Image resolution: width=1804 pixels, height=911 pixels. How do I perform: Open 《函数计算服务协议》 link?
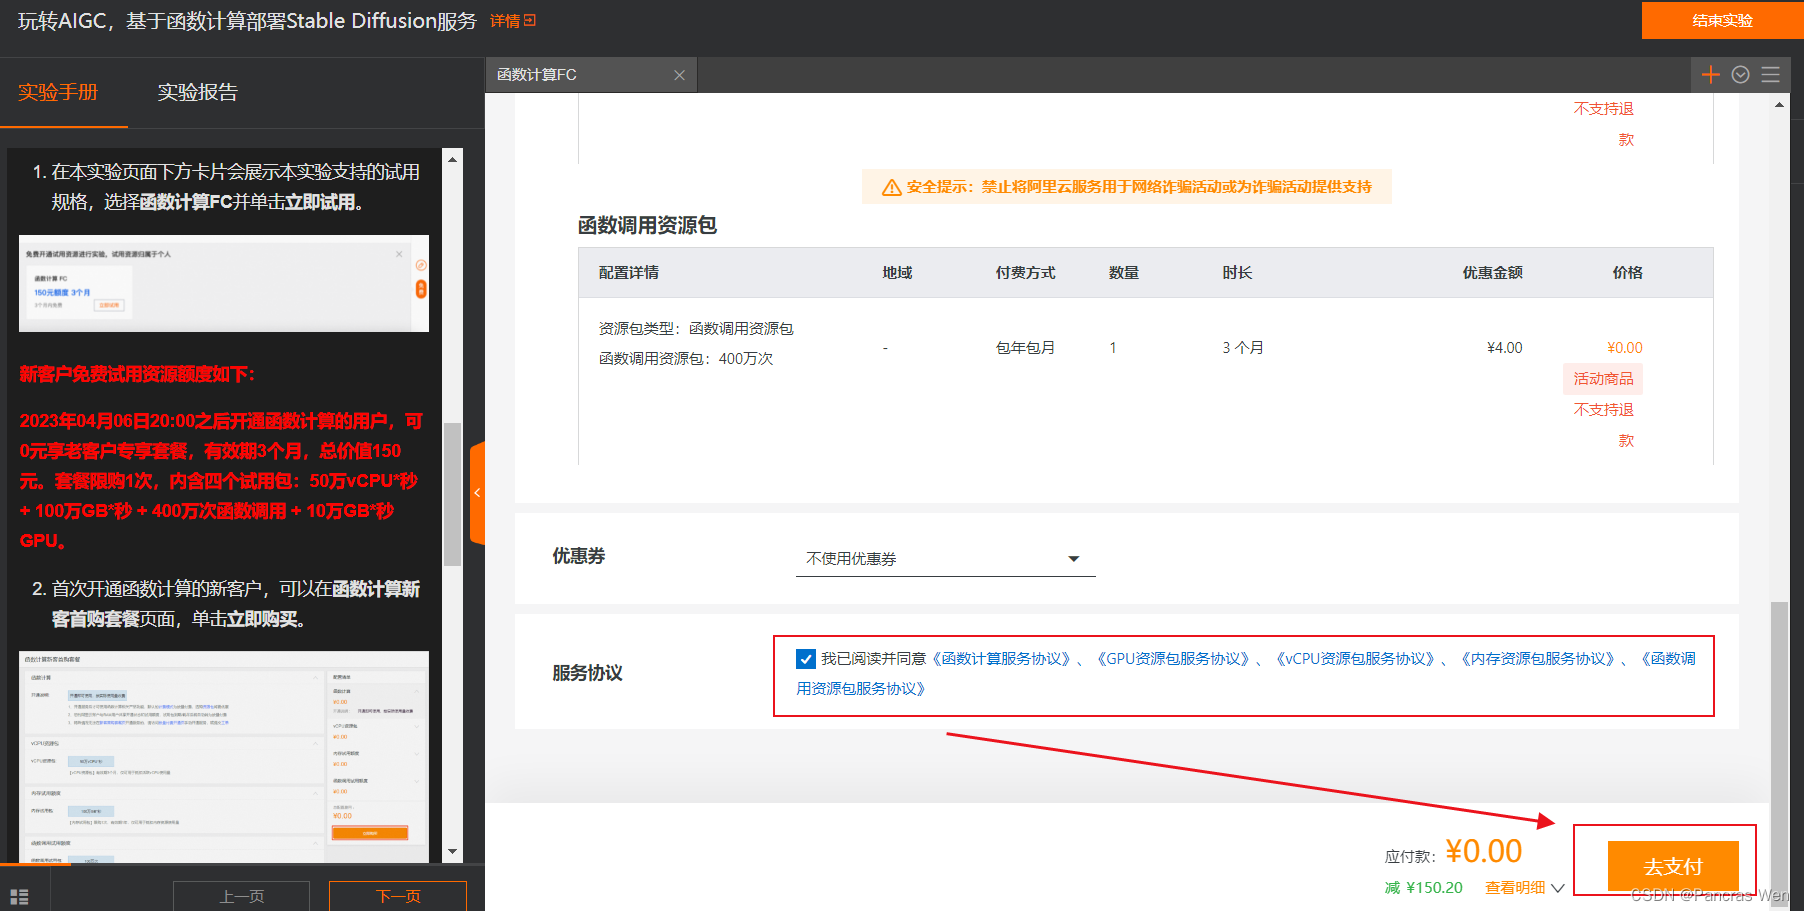1002,659
